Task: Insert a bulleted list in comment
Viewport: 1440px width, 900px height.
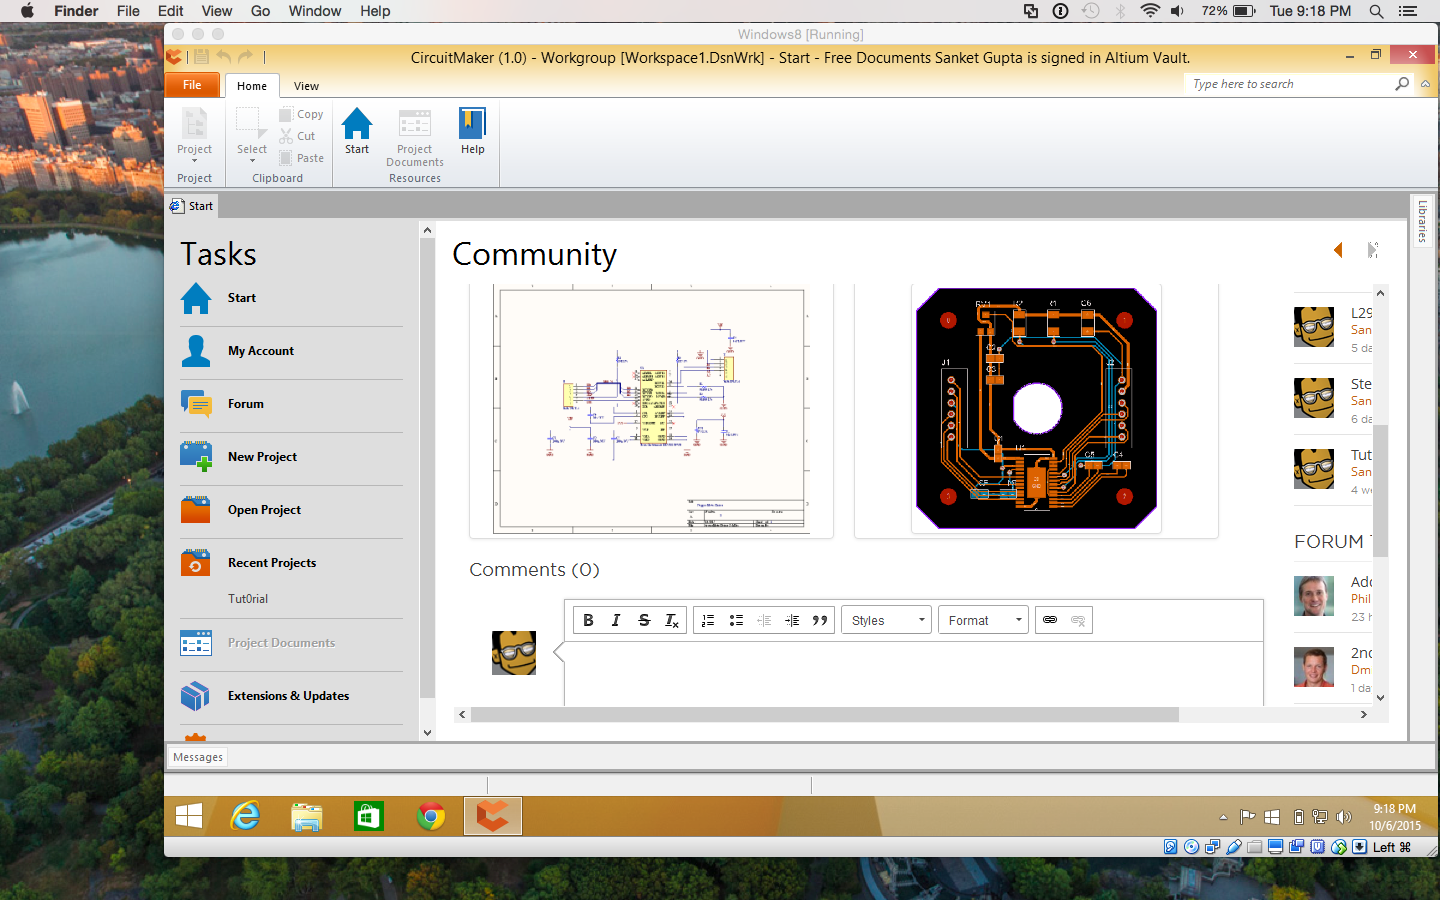Action: (x=736, y=620)
